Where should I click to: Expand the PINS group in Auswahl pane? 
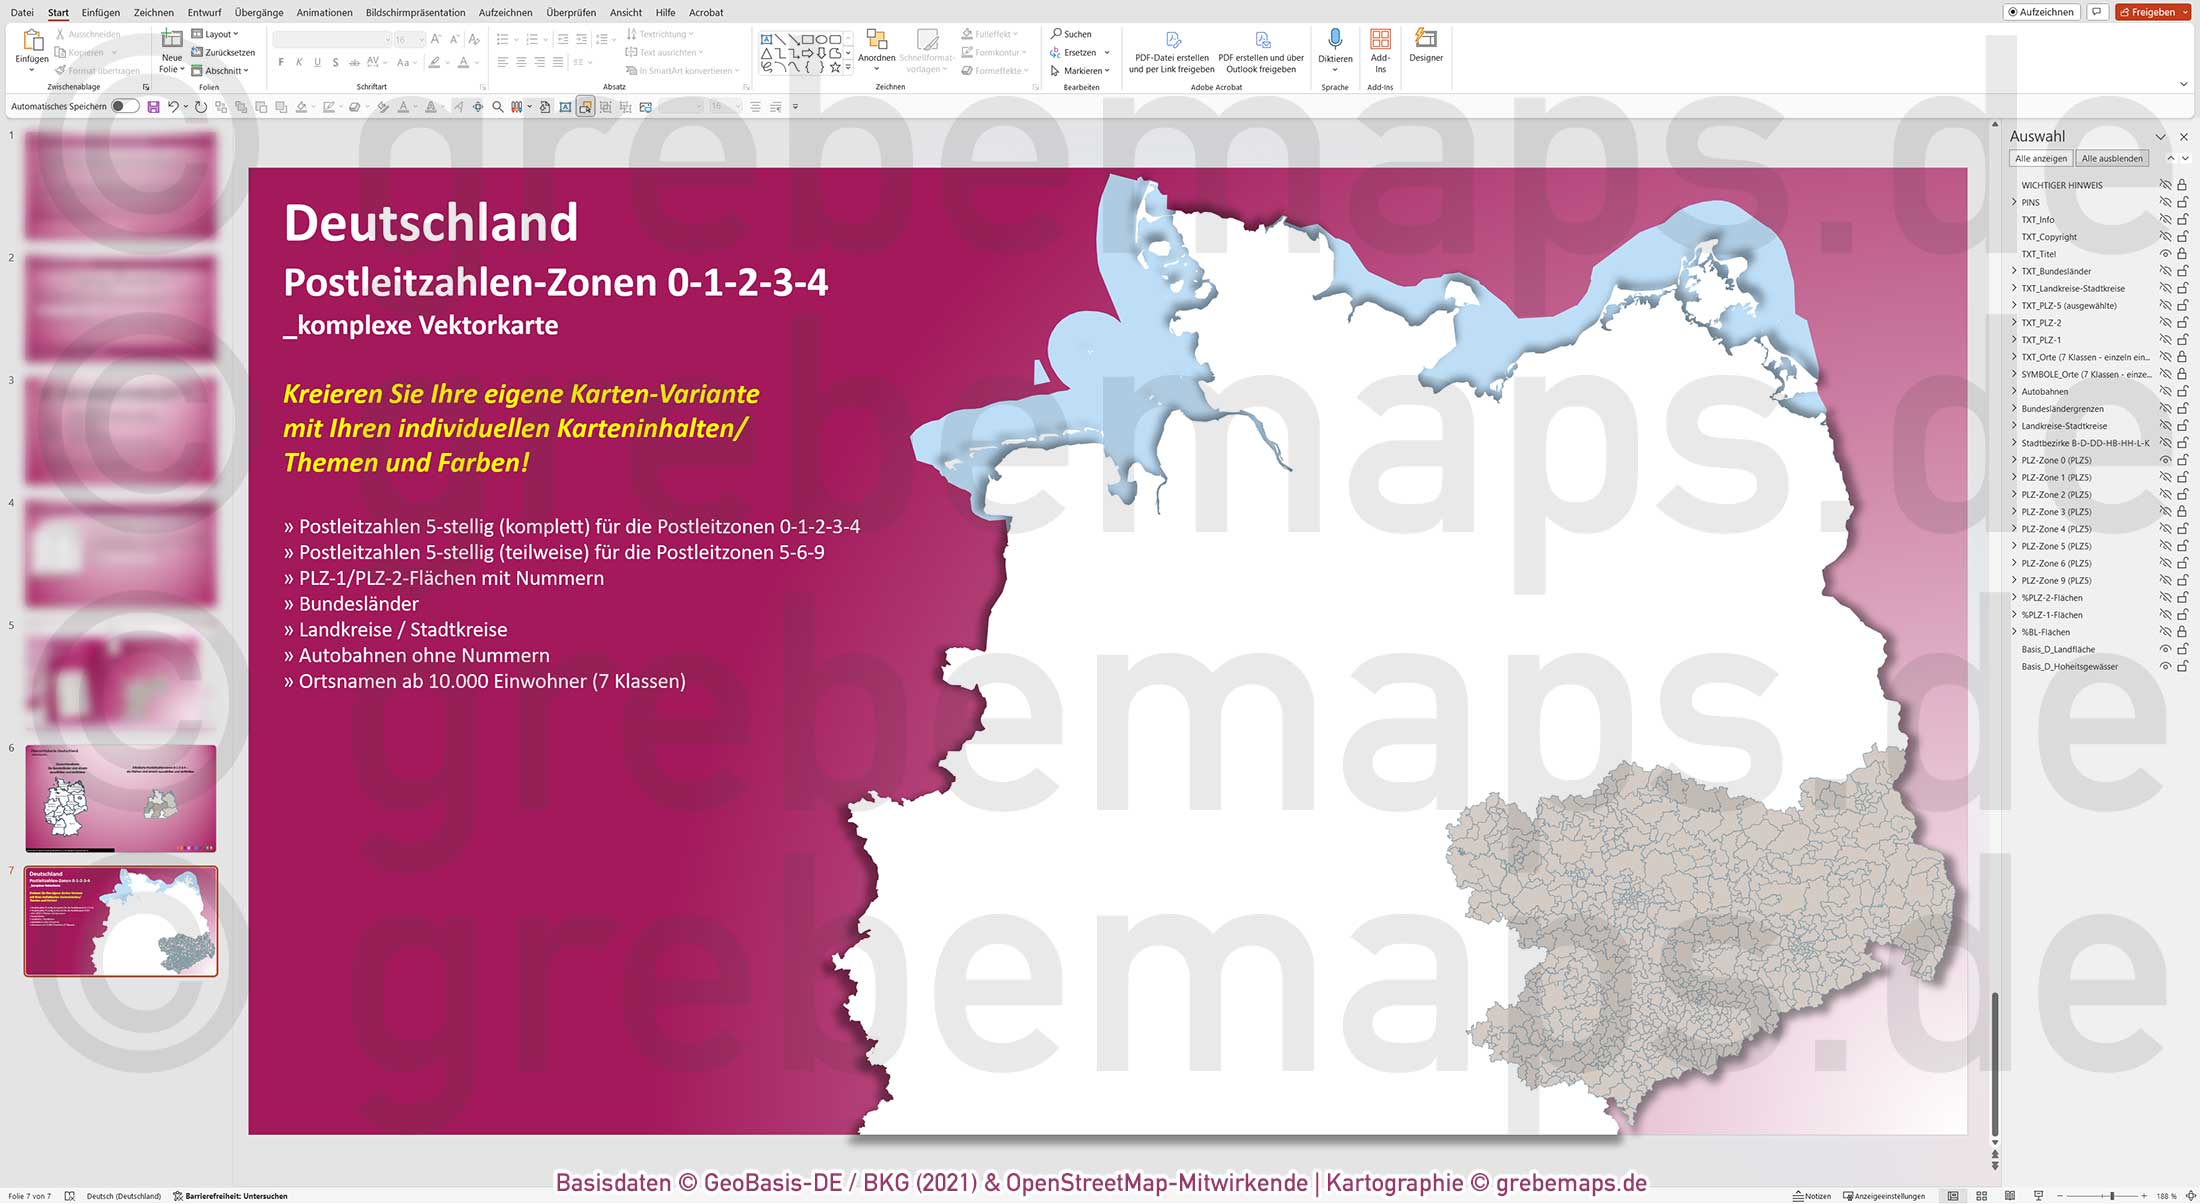[2014, 202]
